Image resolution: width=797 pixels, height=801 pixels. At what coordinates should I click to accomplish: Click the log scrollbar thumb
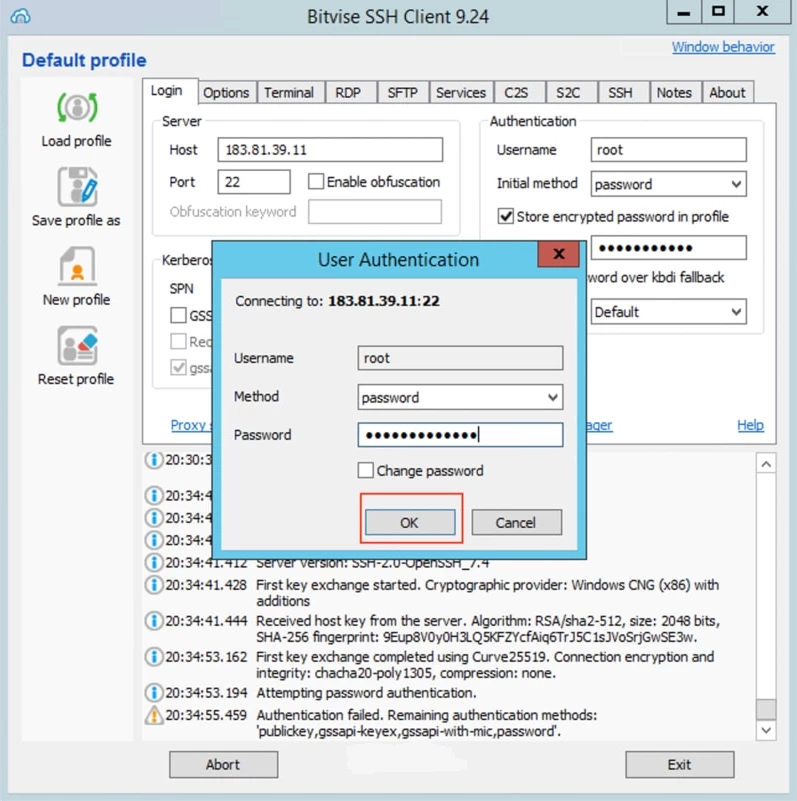point(766,709)
